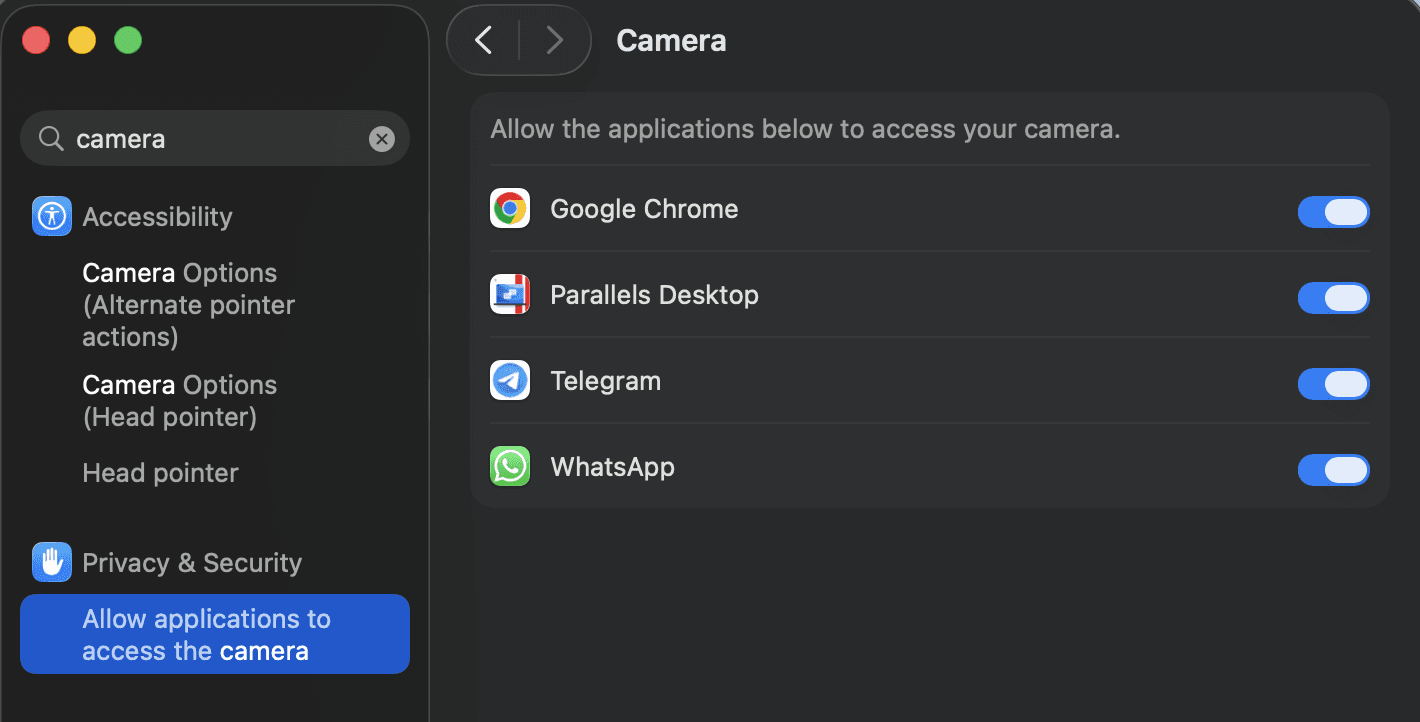Click the 'WhatsApp' app name
1420x722 pixels.
coord(612,467)
